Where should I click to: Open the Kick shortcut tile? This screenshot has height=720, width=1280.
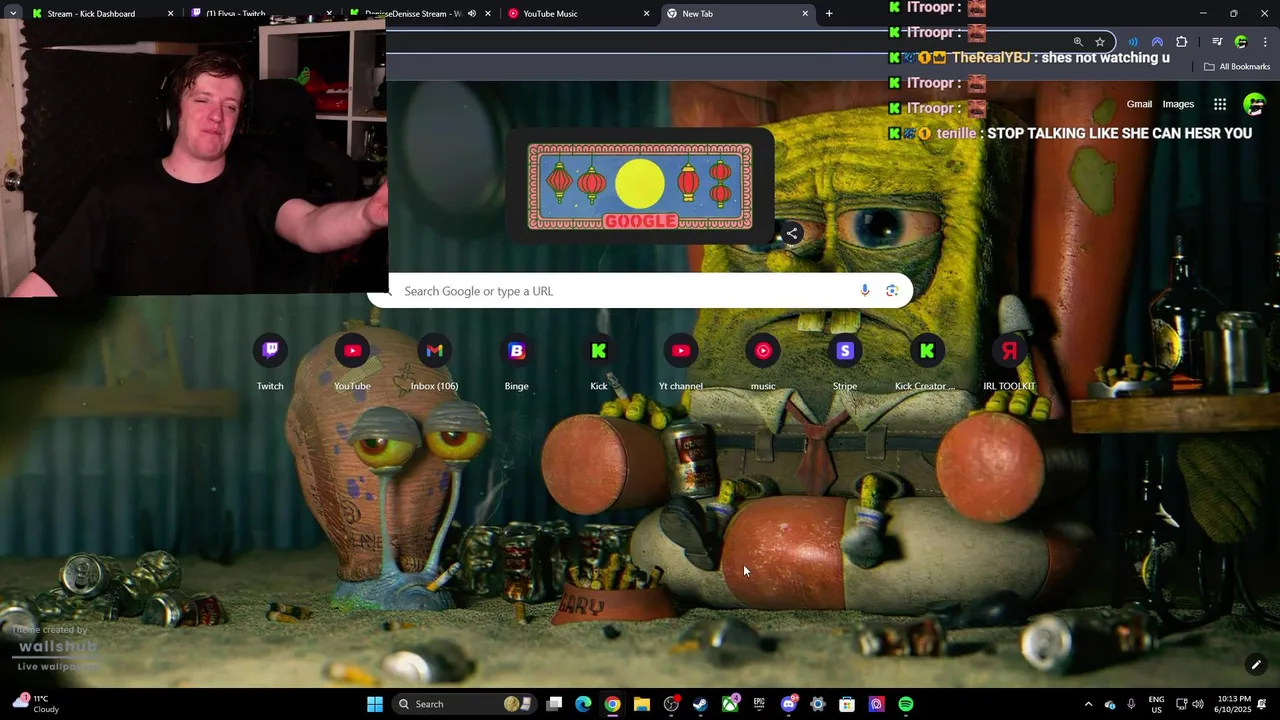598,361
